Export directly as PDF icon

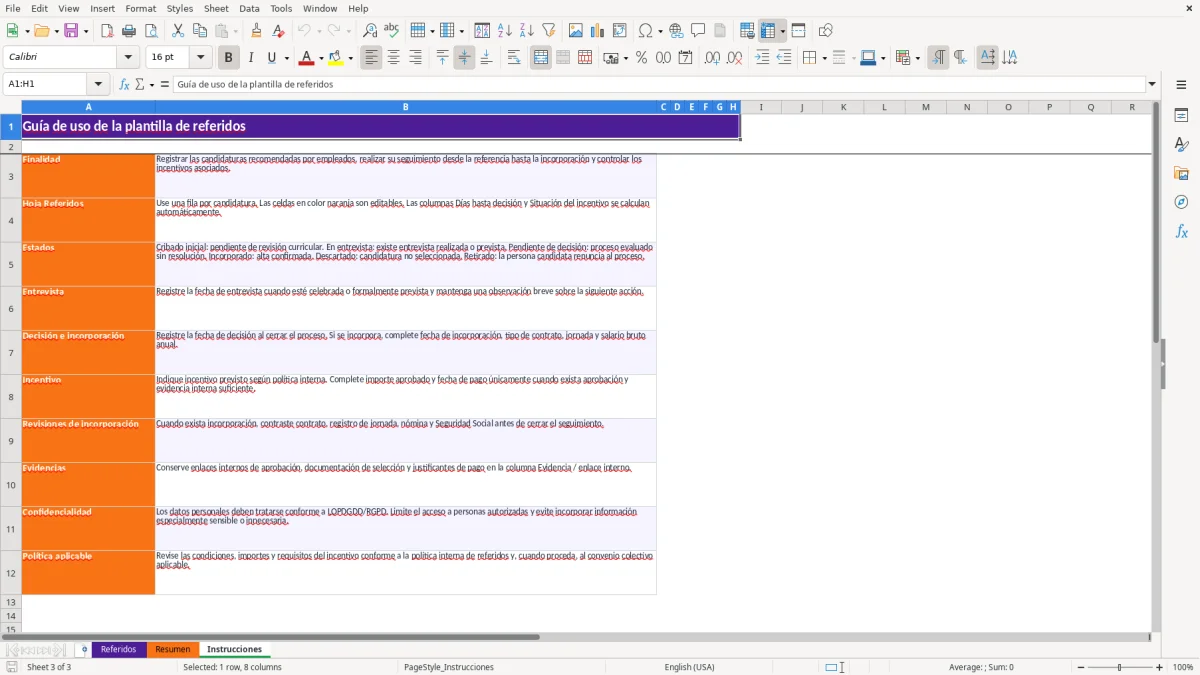point(107,31)
